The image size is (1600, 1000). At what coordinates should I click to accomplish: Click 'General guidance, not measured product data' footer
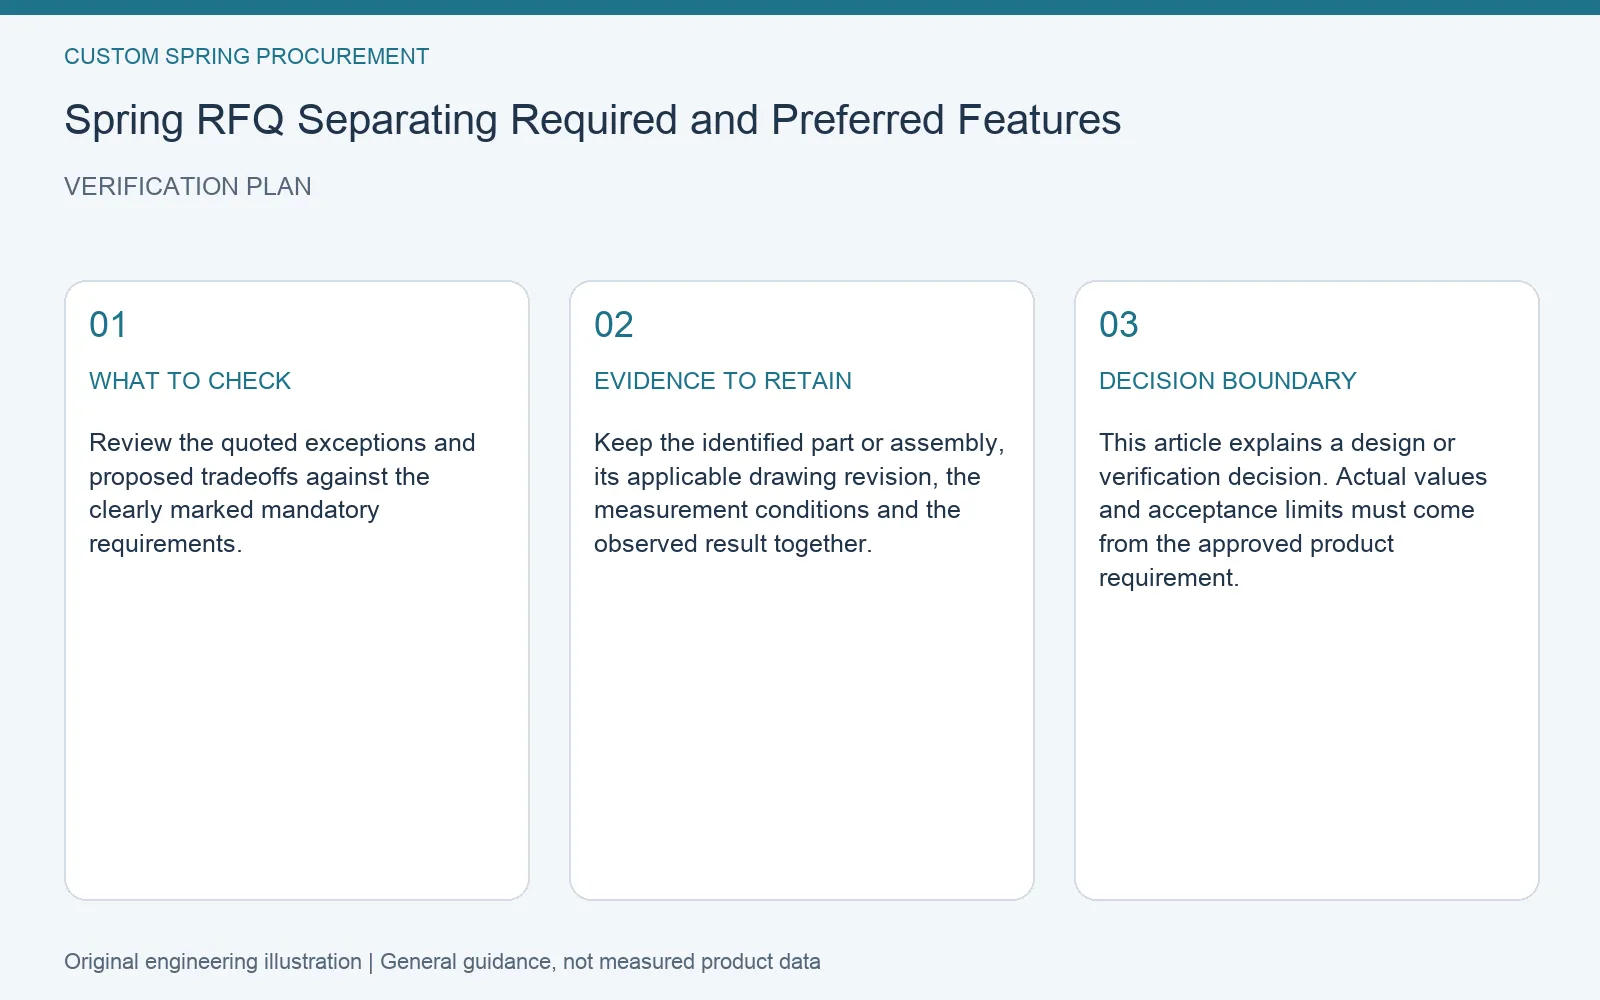pos(600,962)
